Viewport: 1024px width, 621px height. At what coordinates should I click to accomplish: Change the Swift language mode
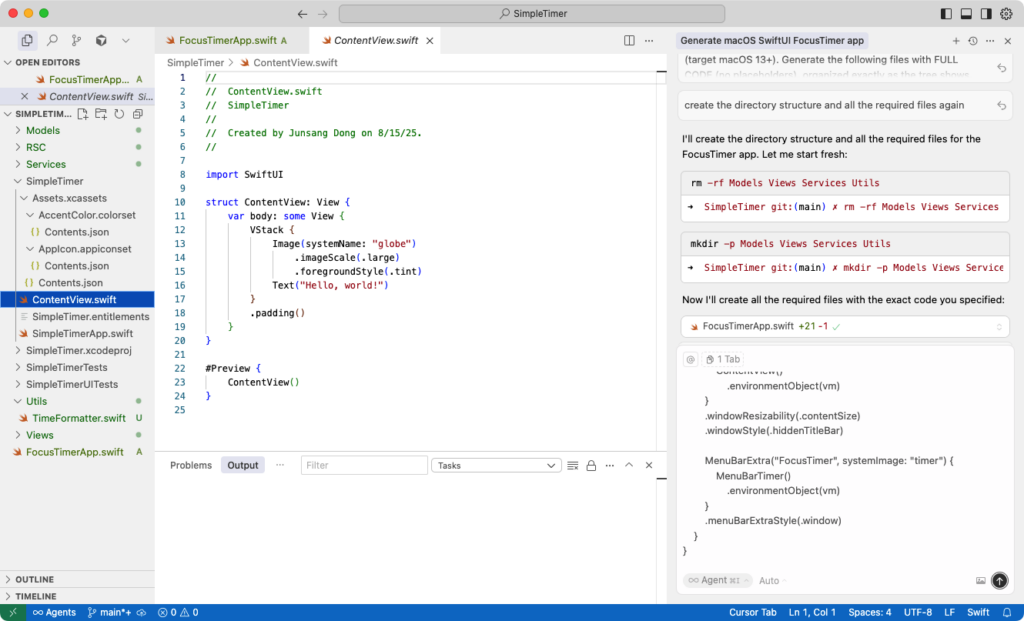978,613
